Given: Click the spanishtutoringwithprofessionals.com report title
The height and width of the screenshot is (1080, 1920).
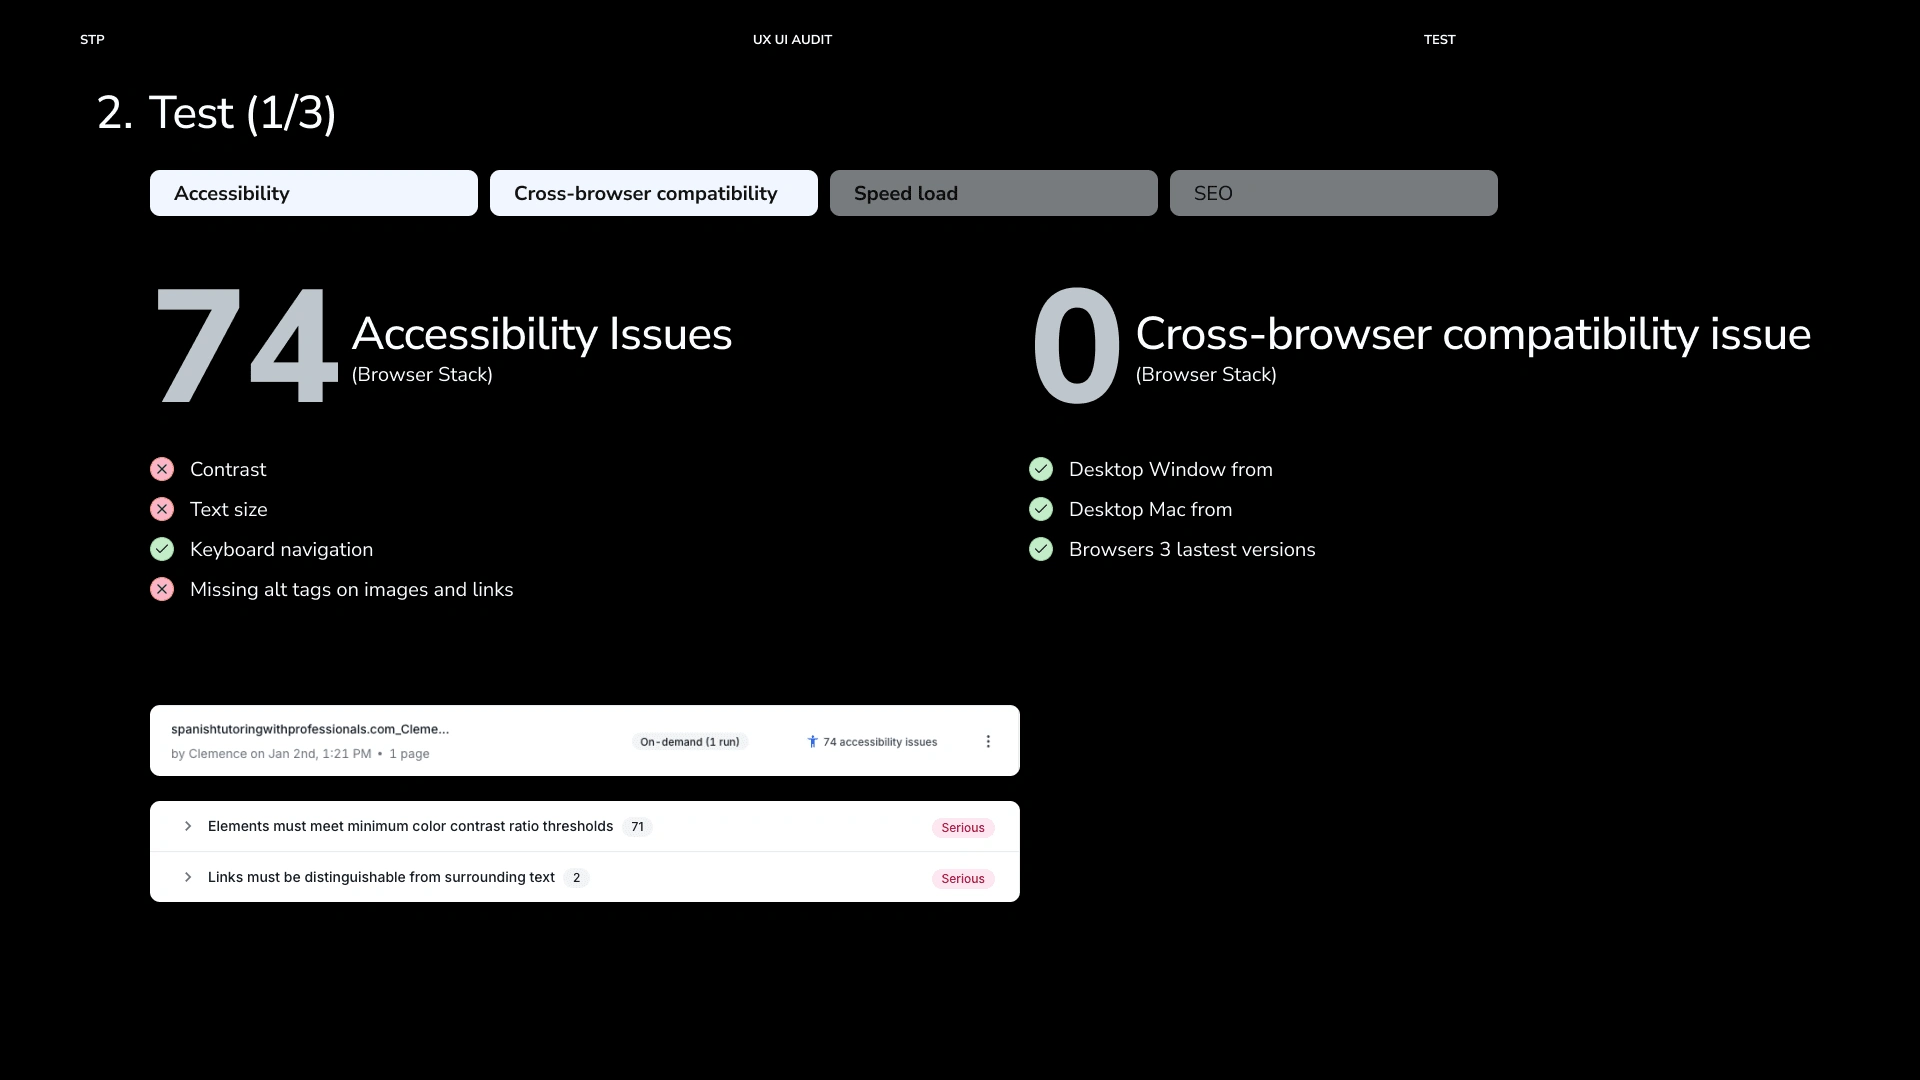Looking at the screenshot, I should pyautogui.click(x=310, y=729).
